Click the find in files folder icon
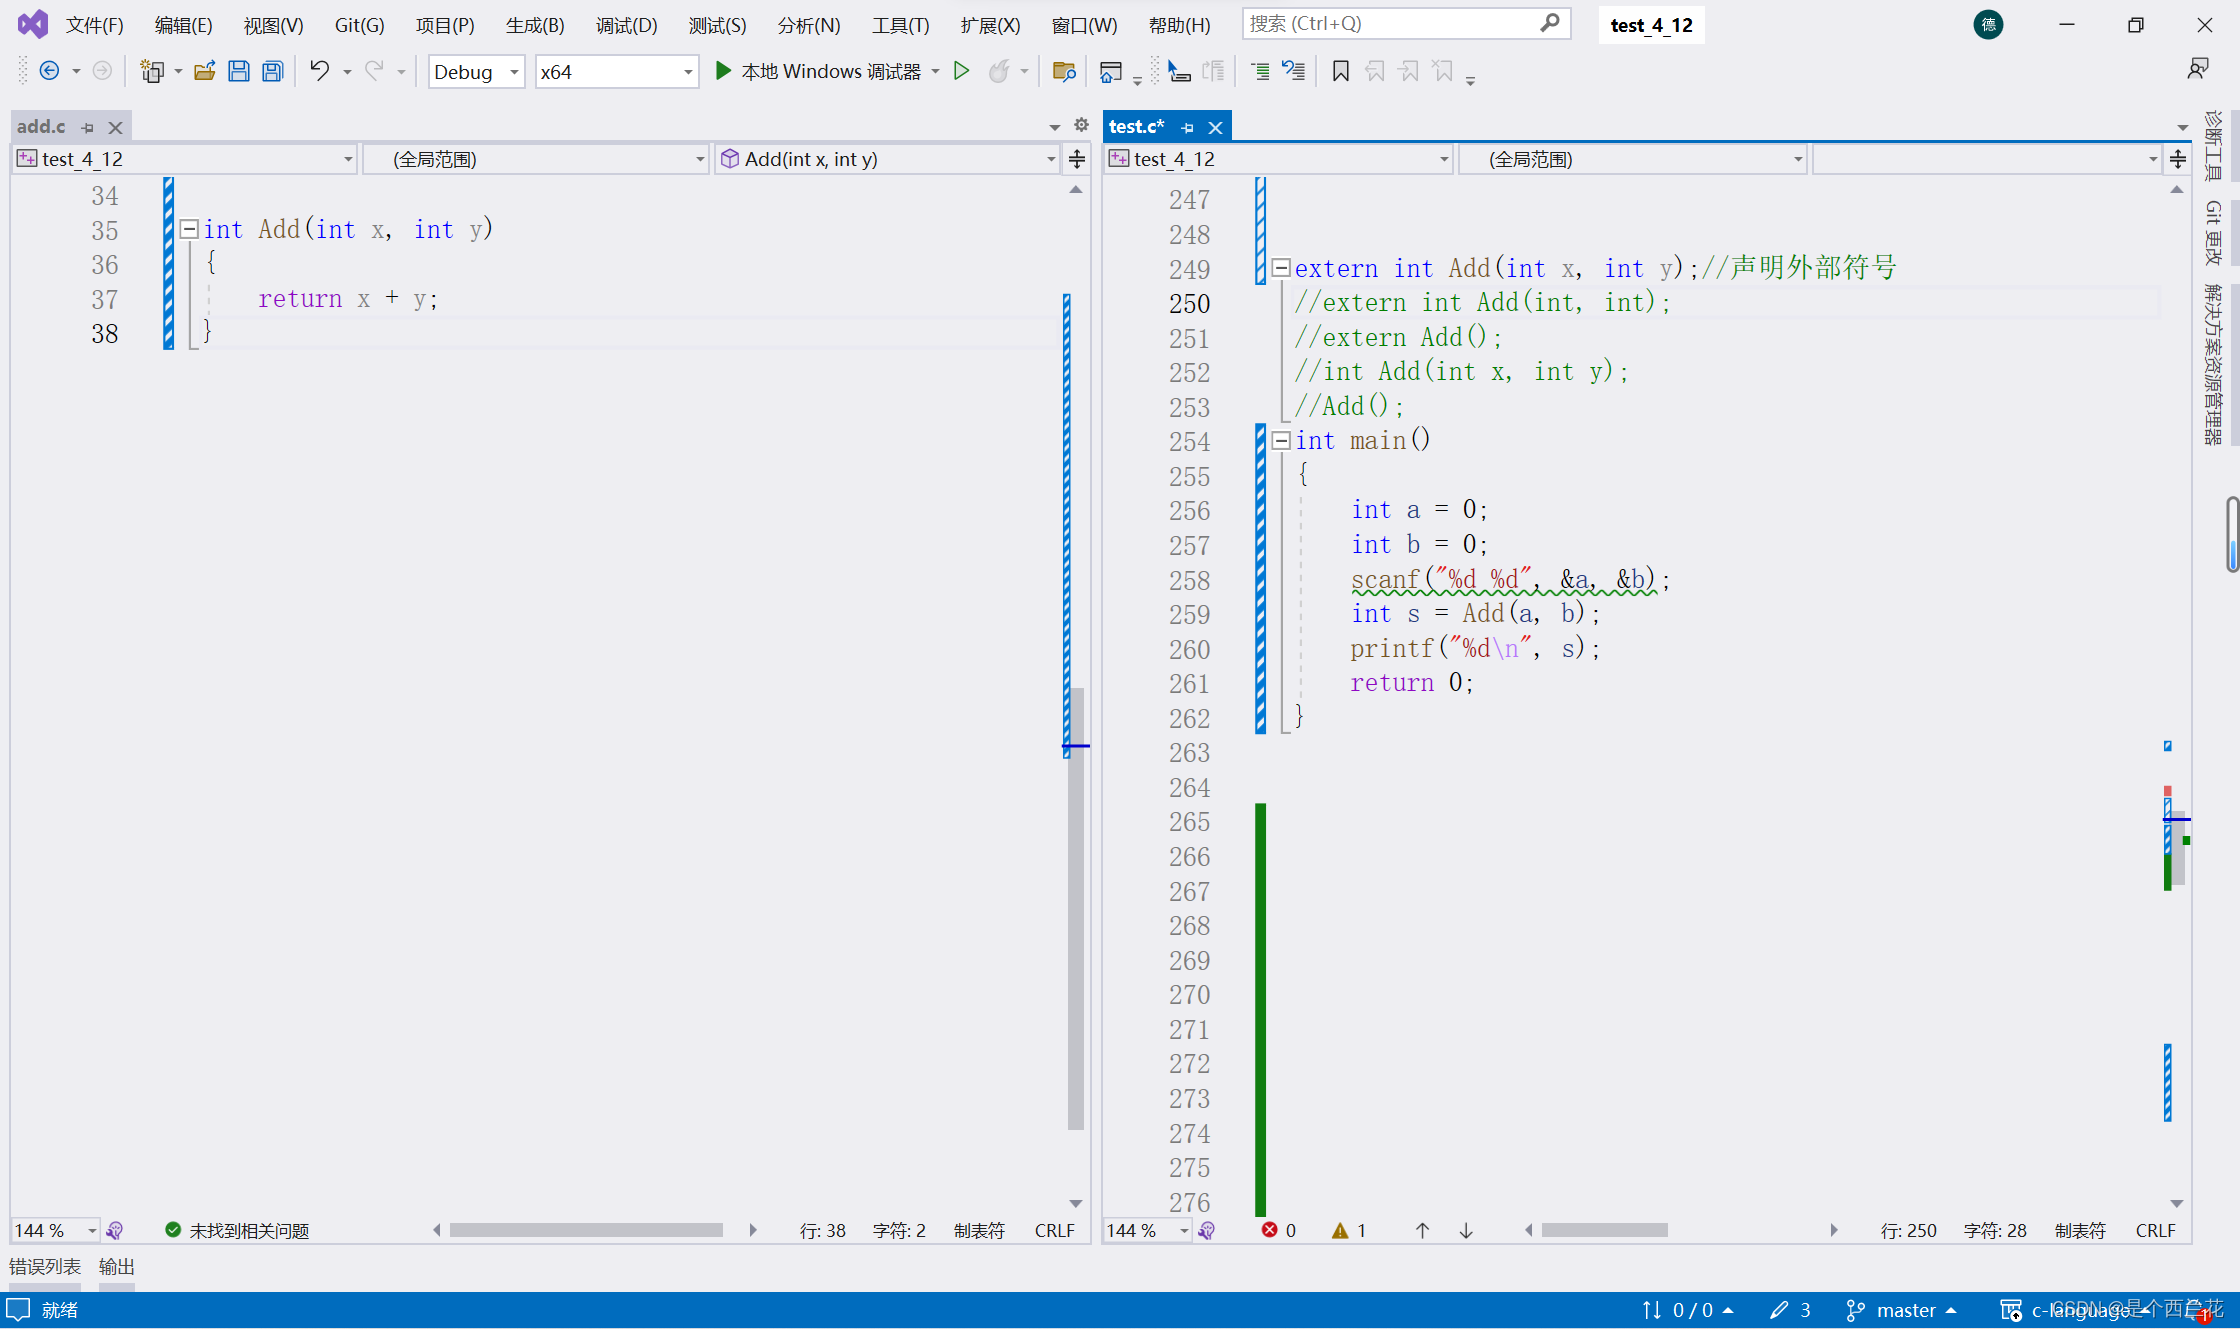The height and width of the screenshot is (1329, 2240). click(1064, 71)
